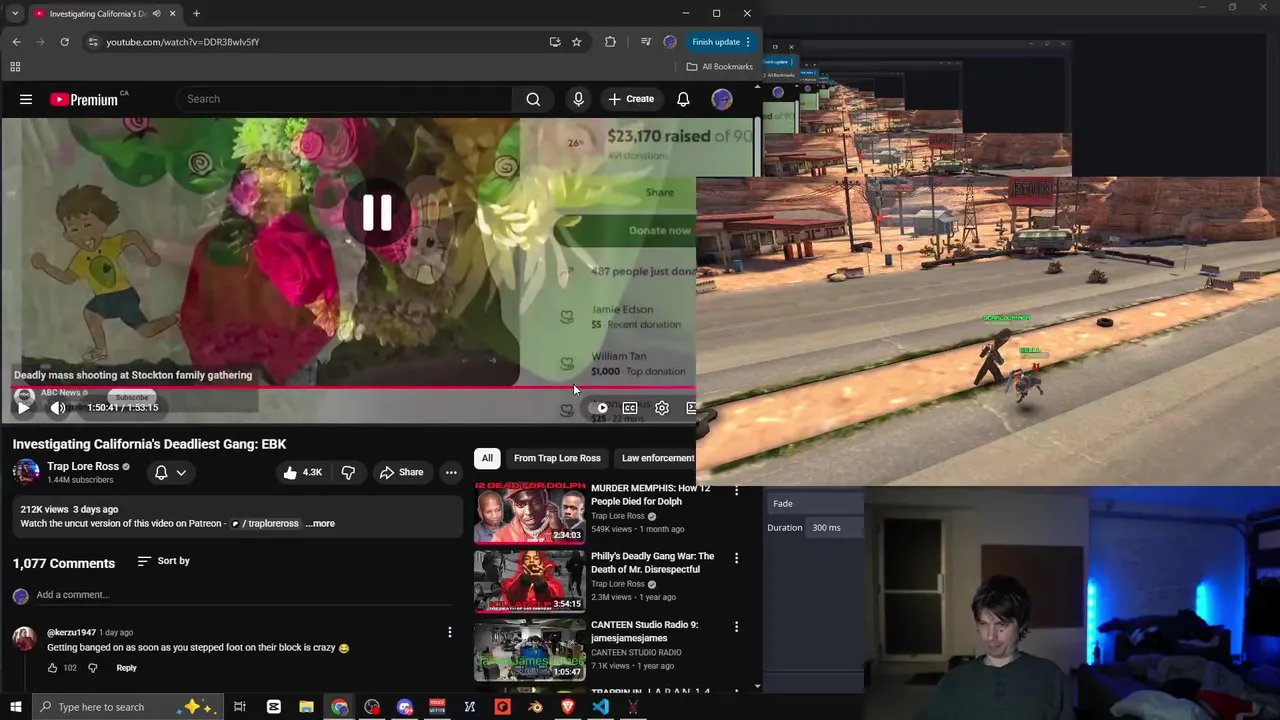This screenshot has height=720, width=1280.
Task: Click the Add a comment field
Action: [x=245, y=595]
